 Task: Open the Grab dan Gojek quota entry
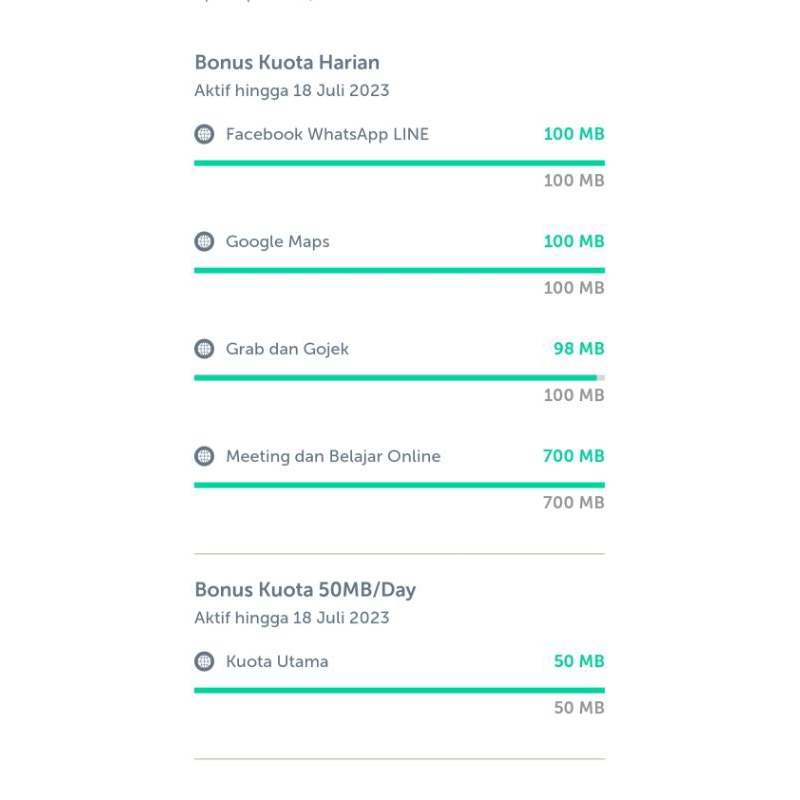tap(287, 349)
